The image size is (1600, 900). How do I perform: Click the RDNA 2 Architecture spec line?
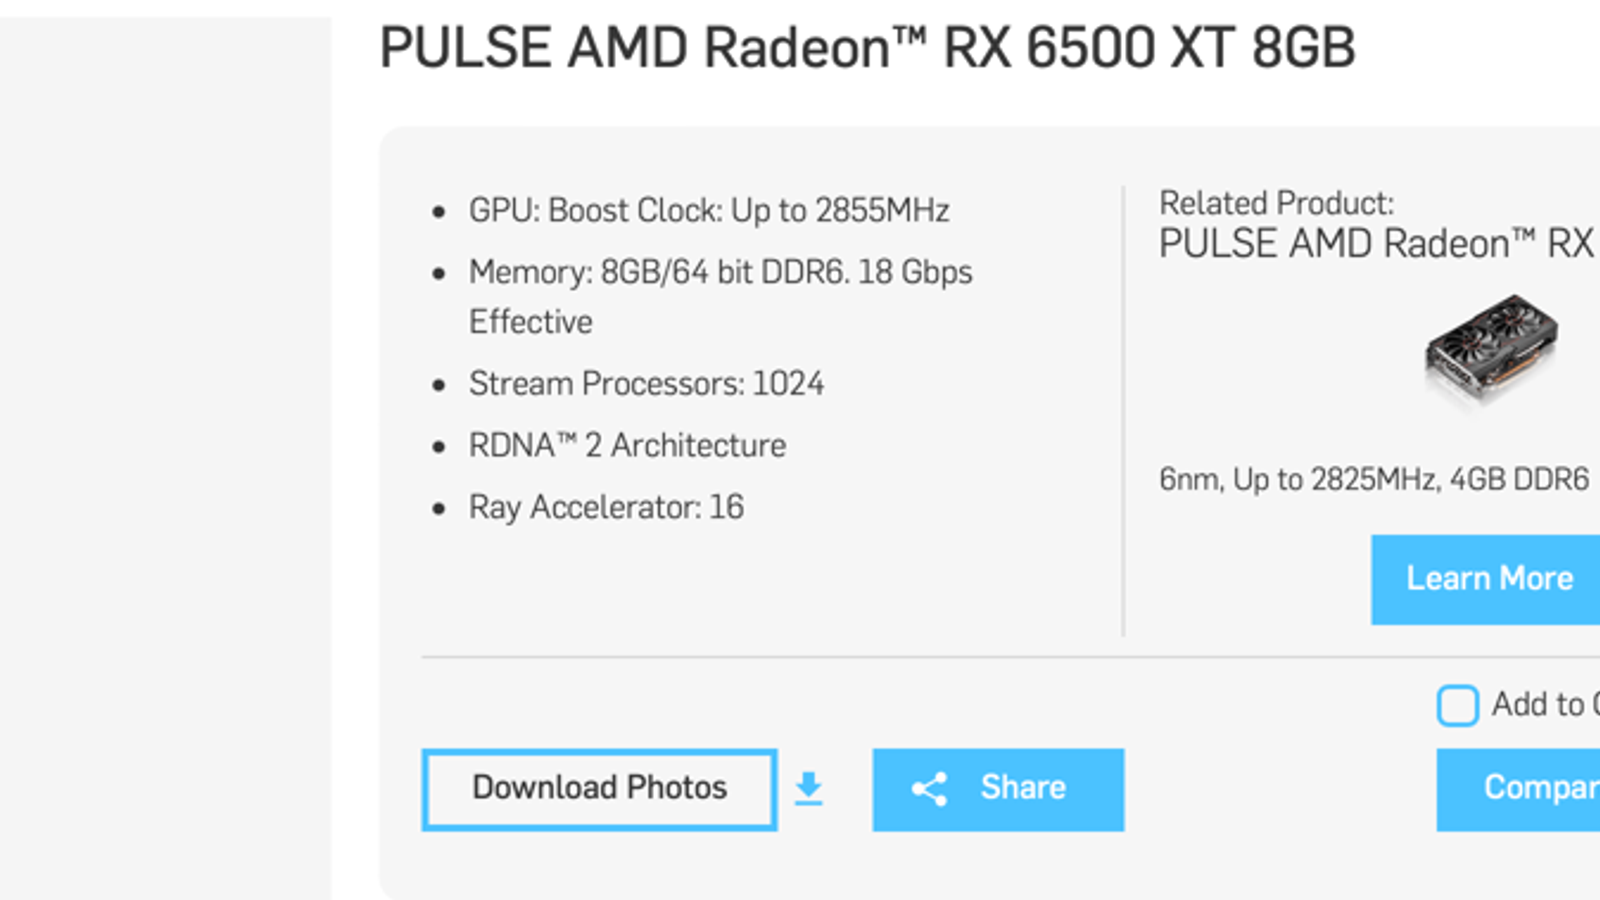[x=627, y=446]
